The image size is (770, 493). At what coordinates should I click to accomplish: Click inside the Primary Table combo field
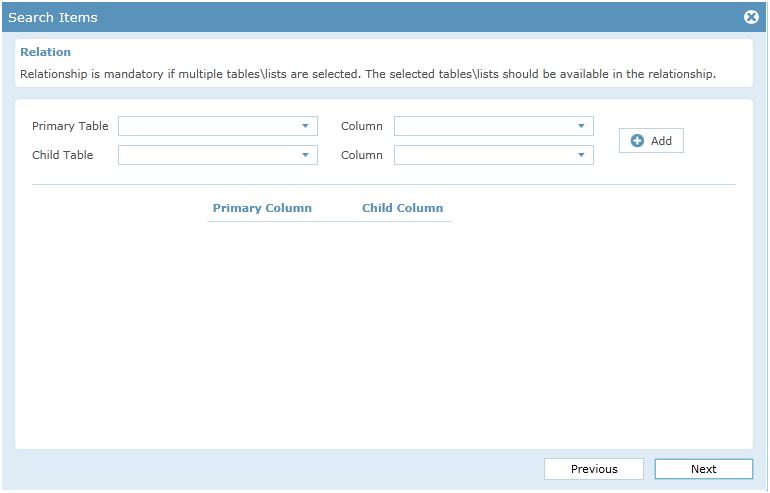click(x=218, y=126)
